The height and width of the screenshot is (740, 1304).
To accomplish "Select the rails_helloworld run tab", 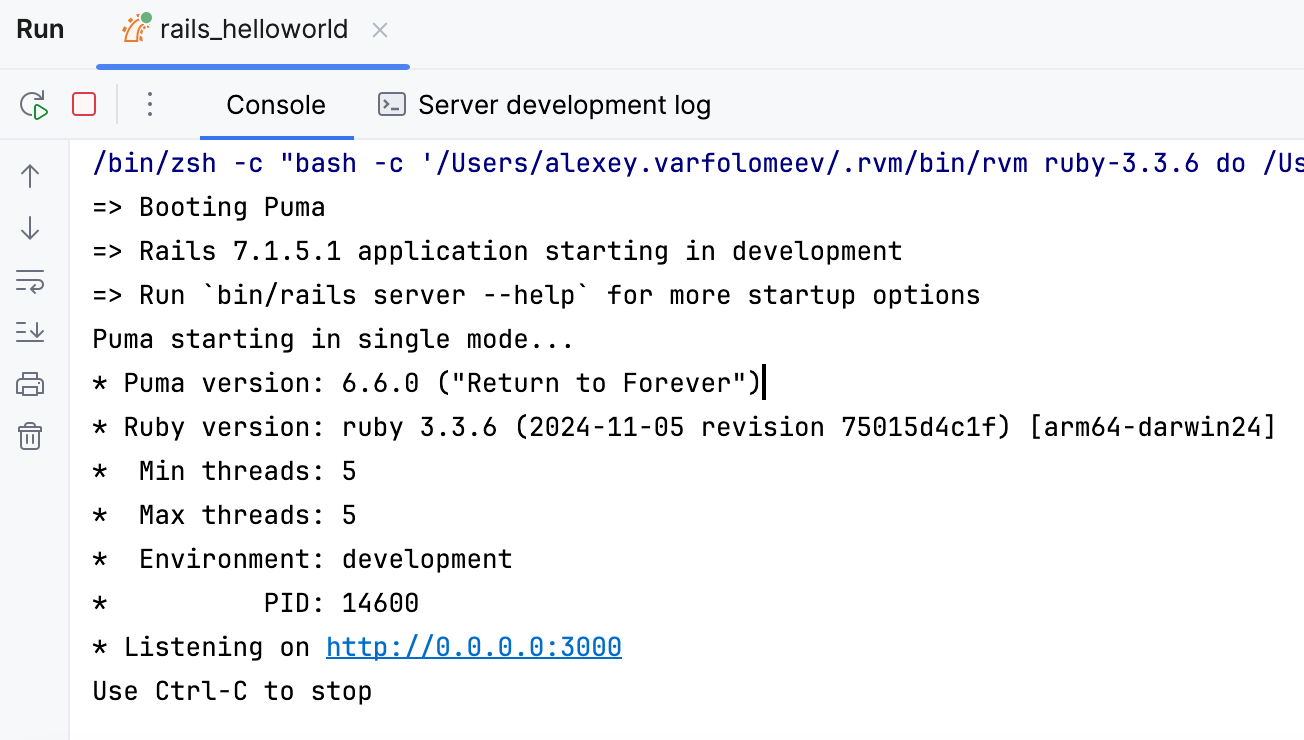I will click(x=253, y=28).
